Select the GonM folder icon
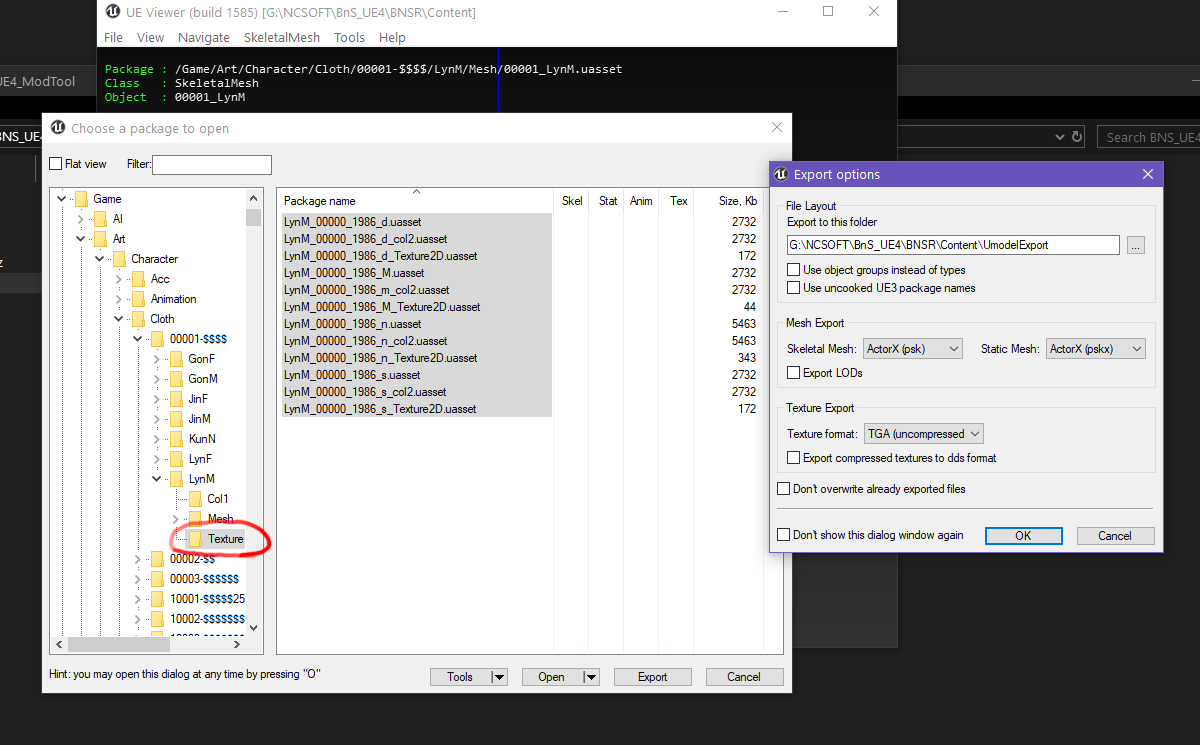 coord(176,379)
